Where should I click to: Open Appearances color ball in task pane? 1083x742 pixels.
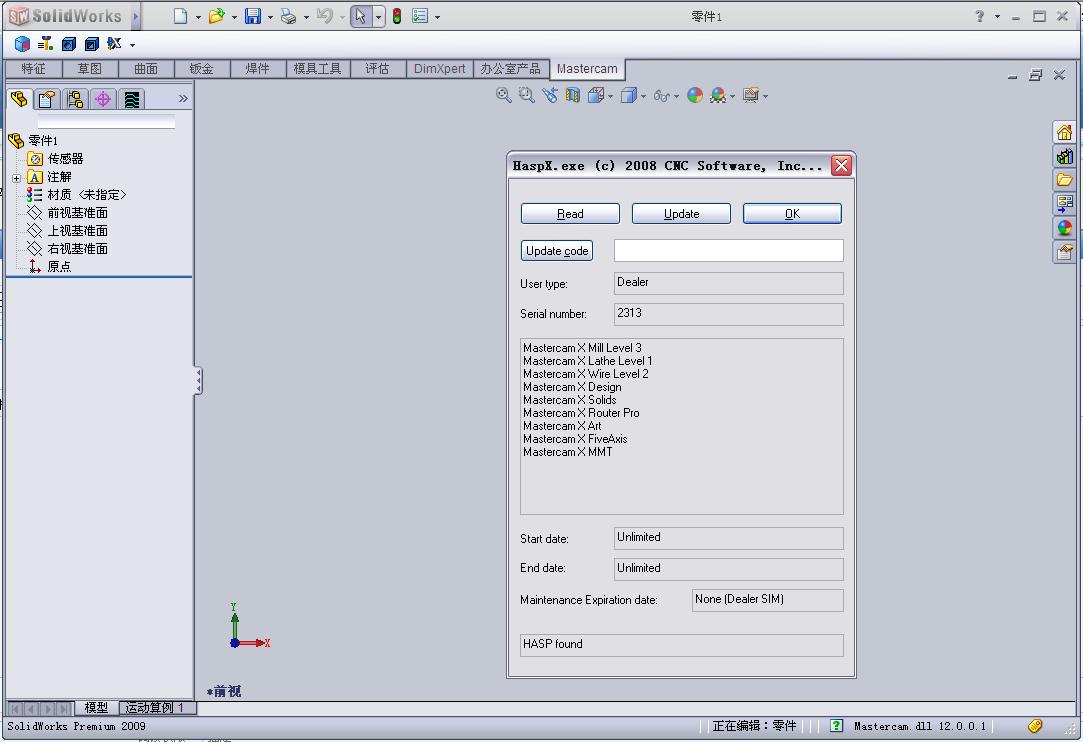(1064, 228)
